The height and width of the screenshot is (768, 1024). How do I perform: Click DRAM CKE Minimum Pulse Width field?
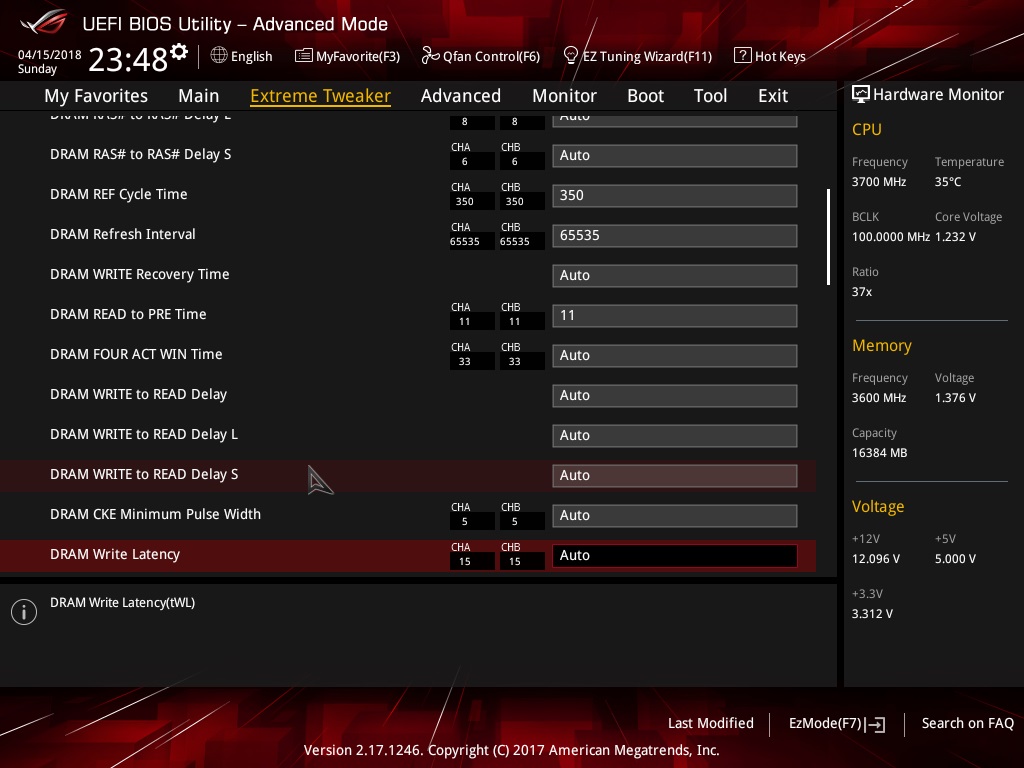pyautogui.click(x=675, y=515)
